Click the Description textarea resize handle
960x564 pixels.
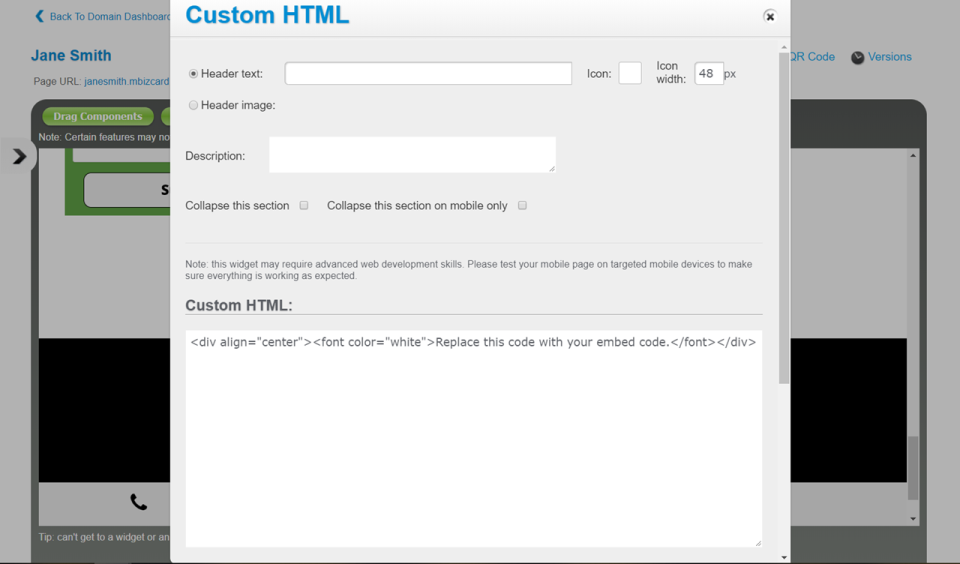(x=552, y=169)
